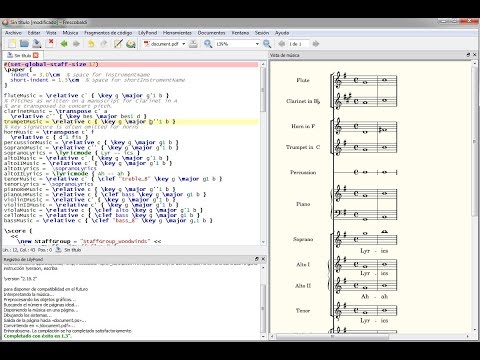
Task: Open the Ventana menu
Action: point(240,33)
